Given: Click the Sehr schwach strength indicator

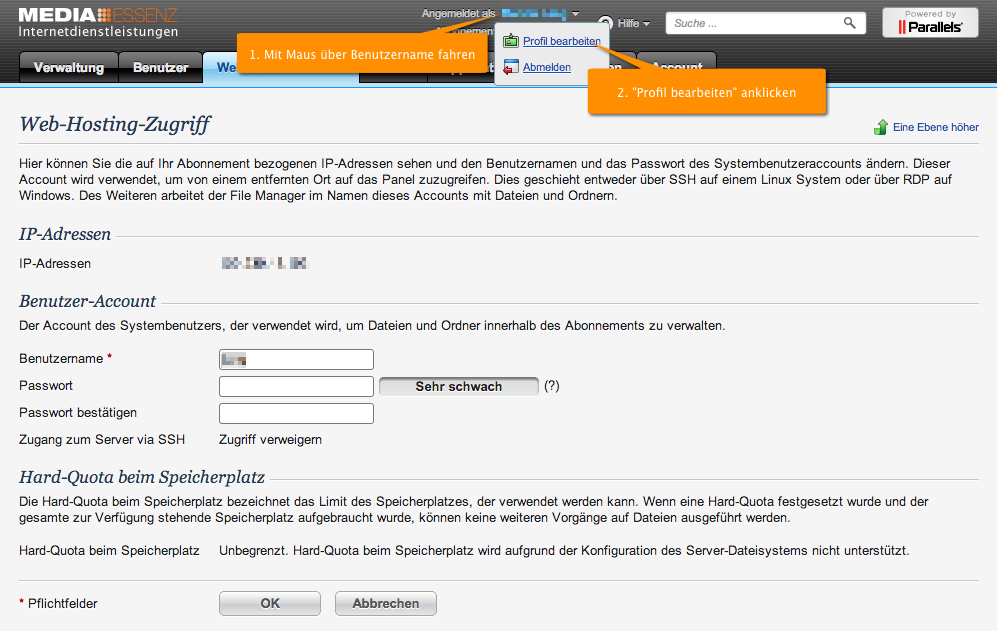Looking at the screenshot, I should pyautogui.click(x=458, y=386).
